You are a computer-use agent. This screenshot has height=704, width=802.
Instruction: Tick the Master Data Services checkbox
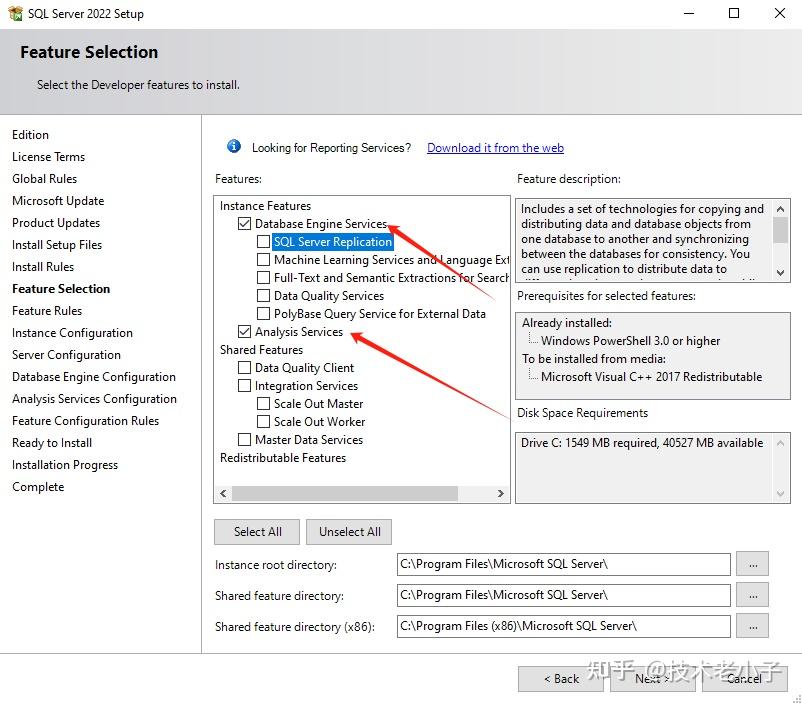click(x=245, y=440)
